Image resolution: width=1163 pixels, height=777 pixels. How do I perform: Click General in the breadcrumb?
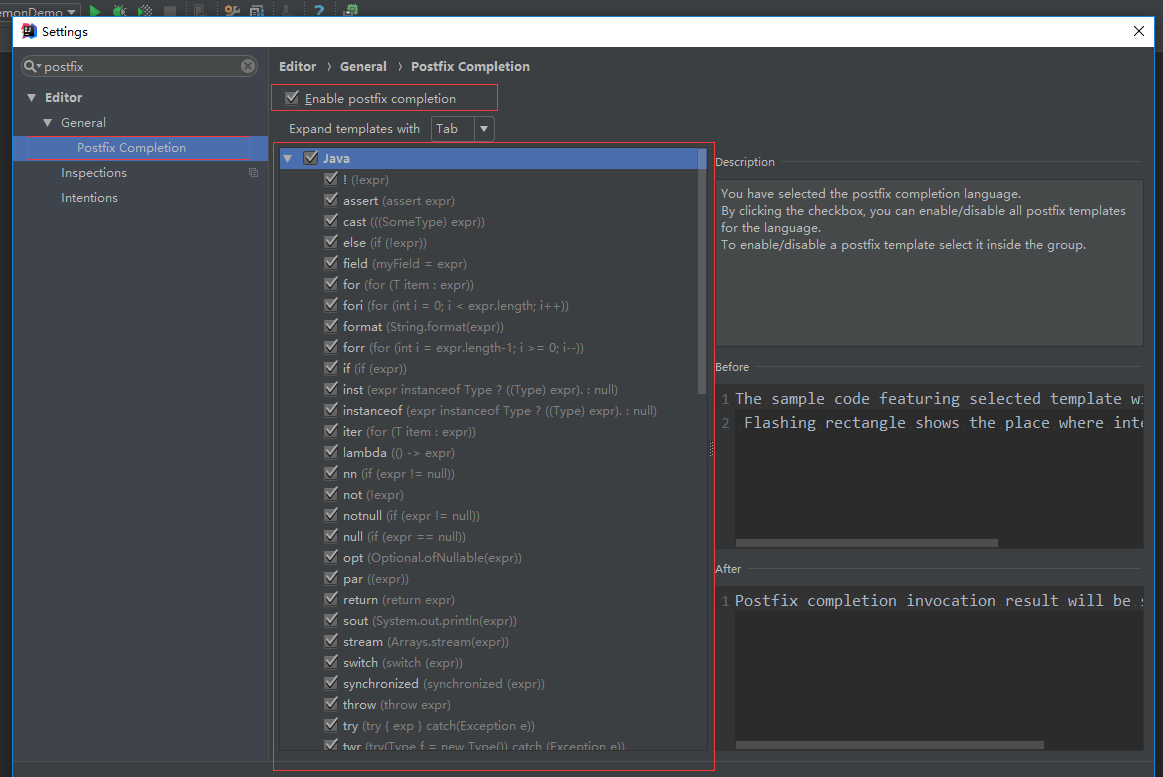[363, 66]
